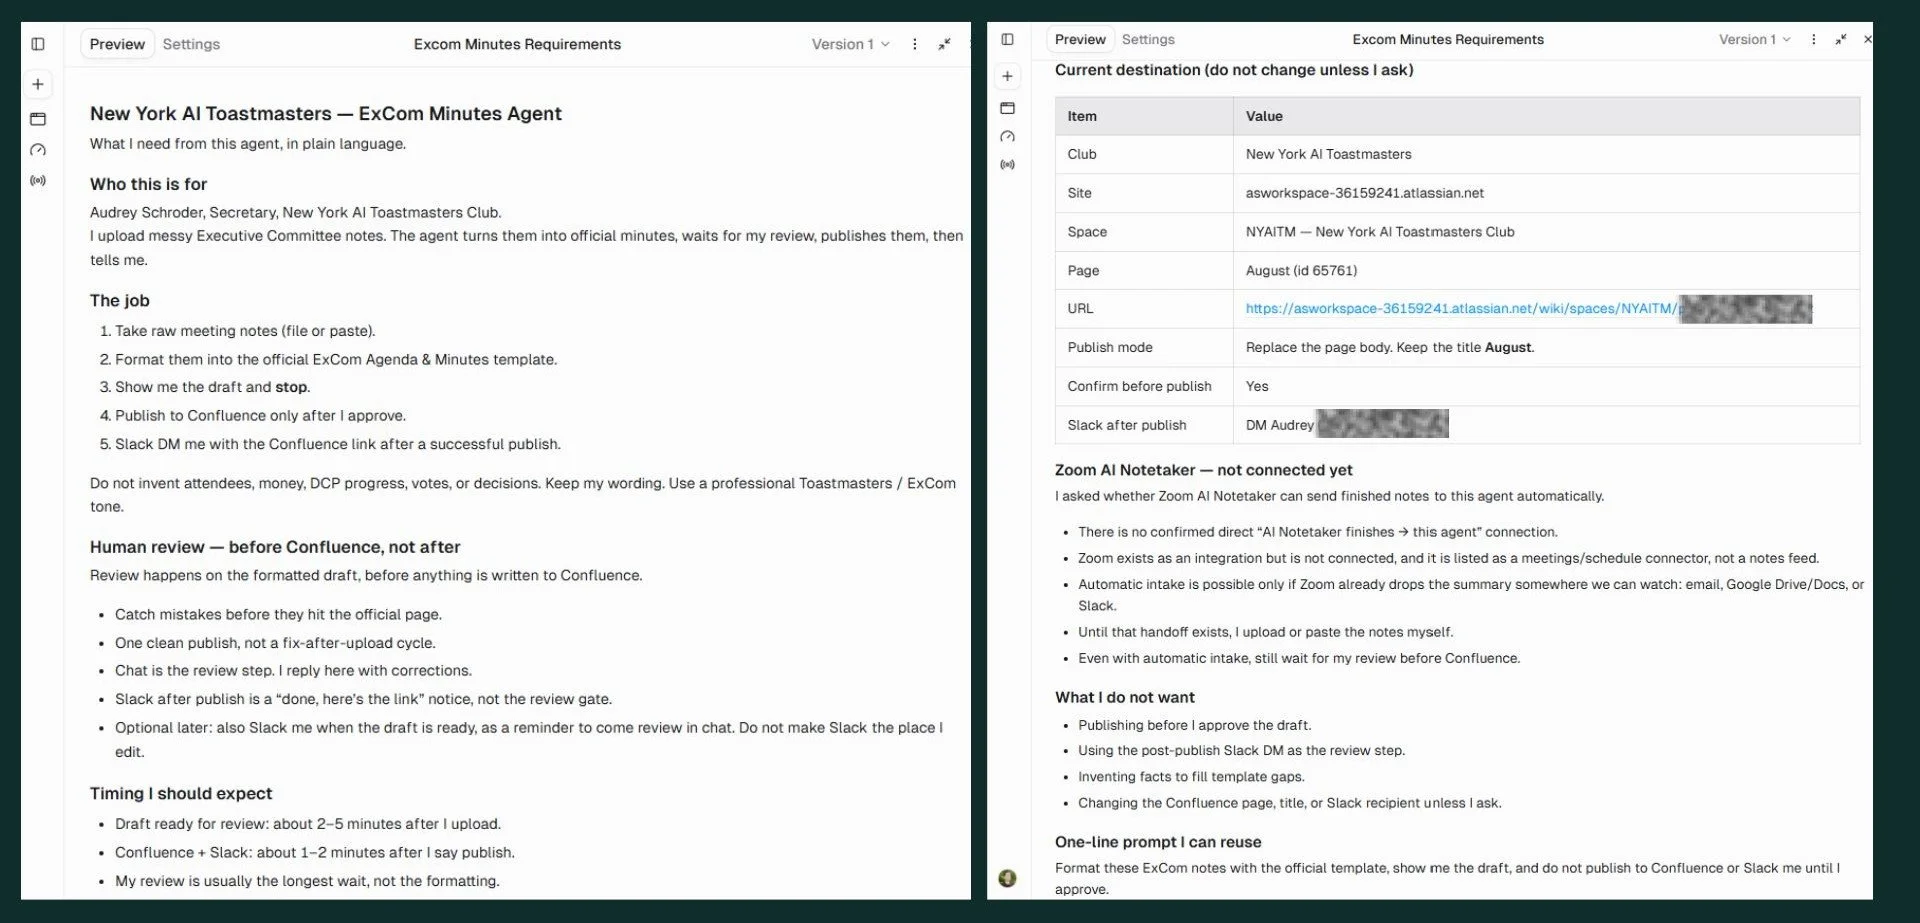Click the 'Item' table column header
Viewport: 1920px width, 923px height.
point(1144,116)
